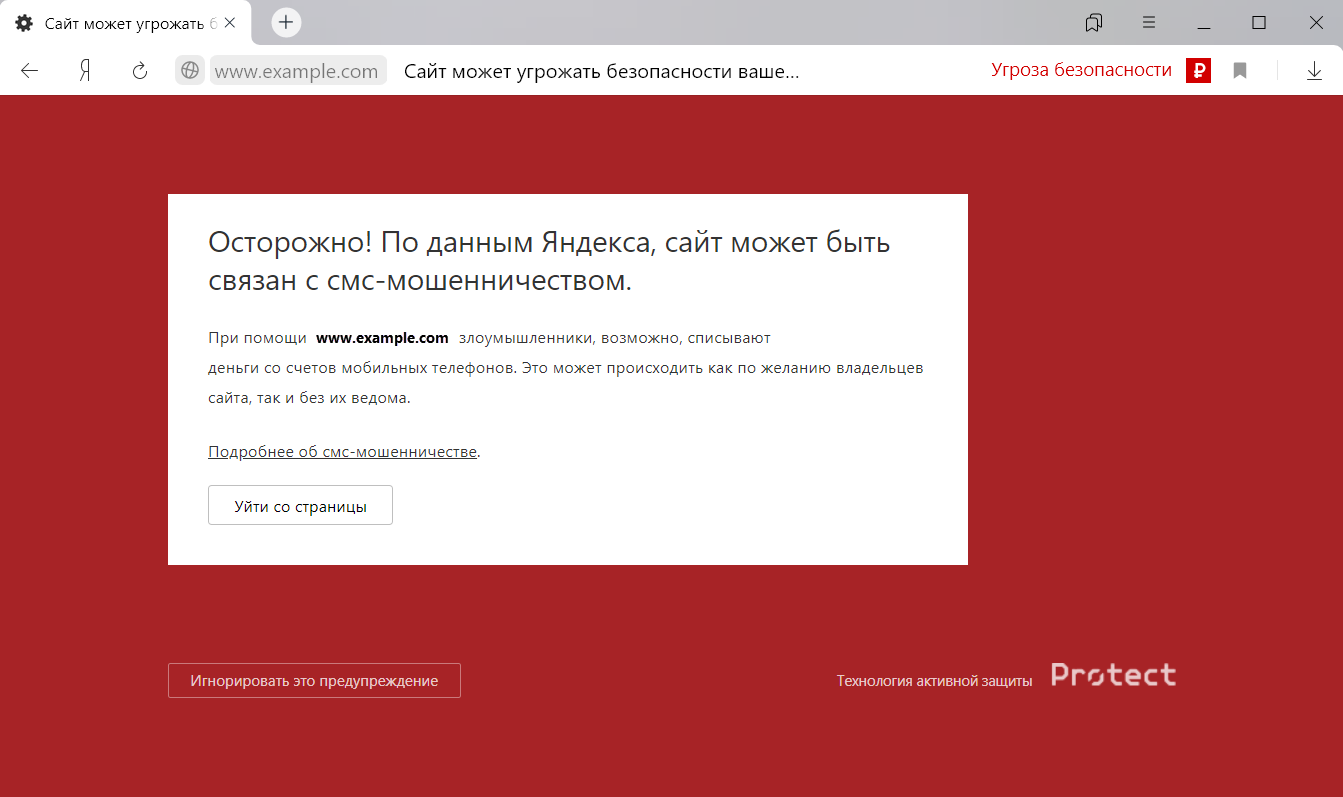
Task: Click the globe site info icon
Action: click(x=190, y=71)
